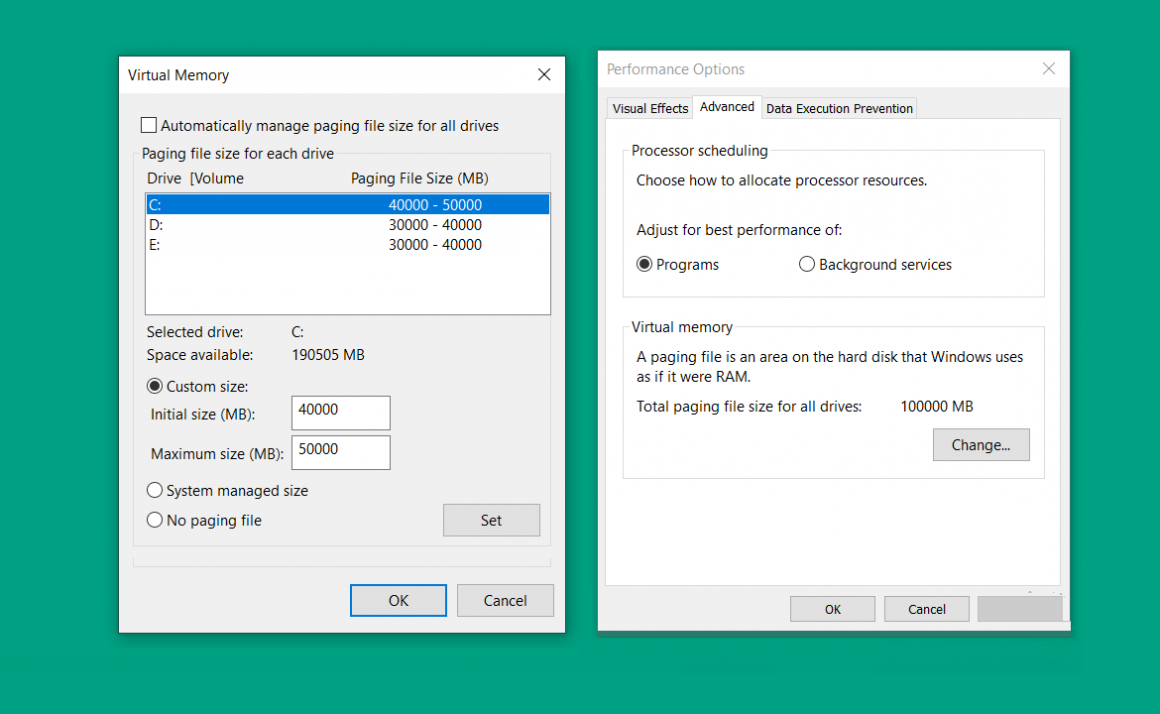Cancel the Virtual Memory dialog
The image size is (1160, 714).
[505, 600]
